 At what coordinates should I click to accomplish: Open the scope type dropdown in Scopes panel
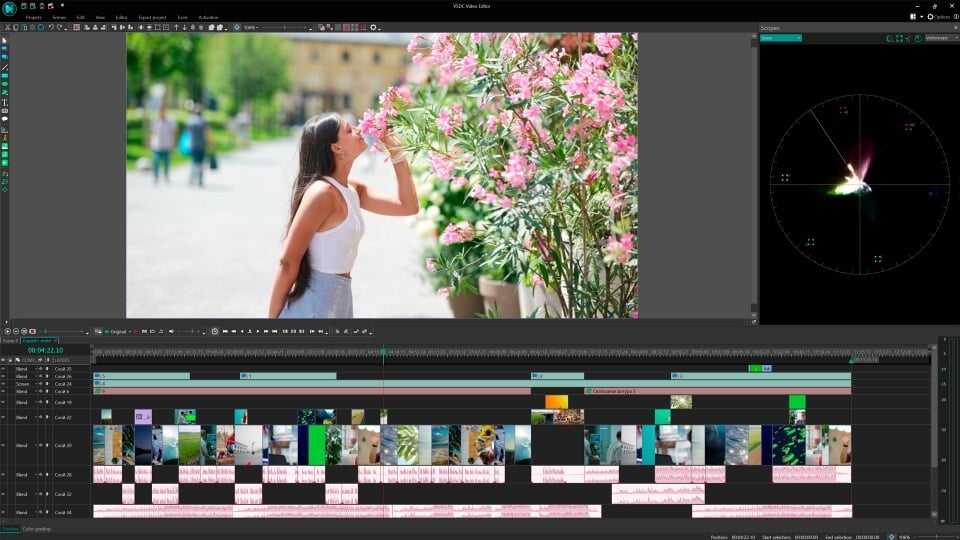point(780,38)
